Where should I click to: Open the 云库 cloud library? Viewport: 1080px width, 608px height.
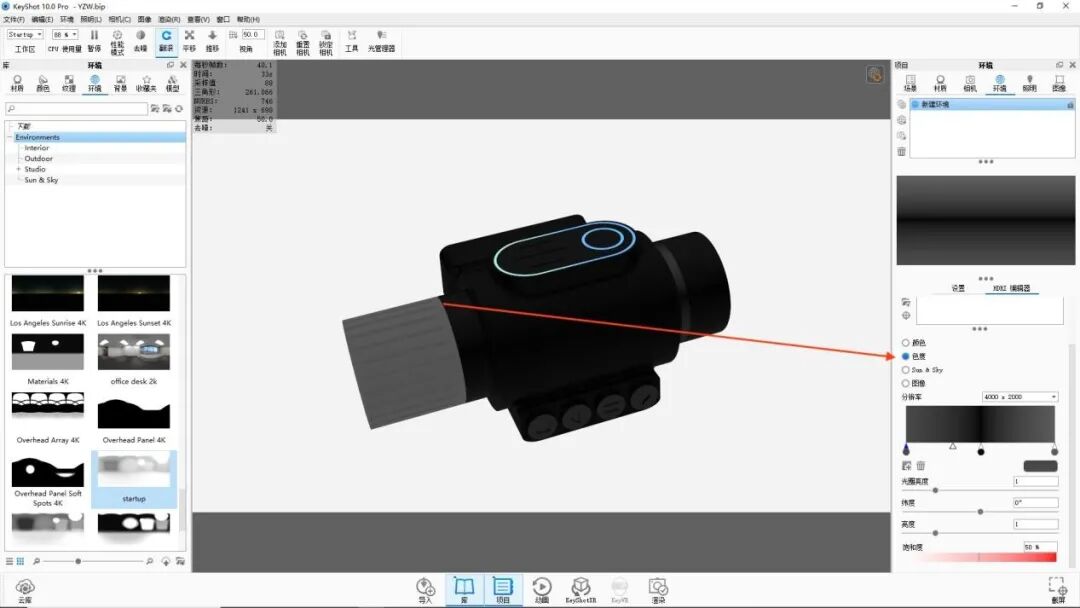25,588
